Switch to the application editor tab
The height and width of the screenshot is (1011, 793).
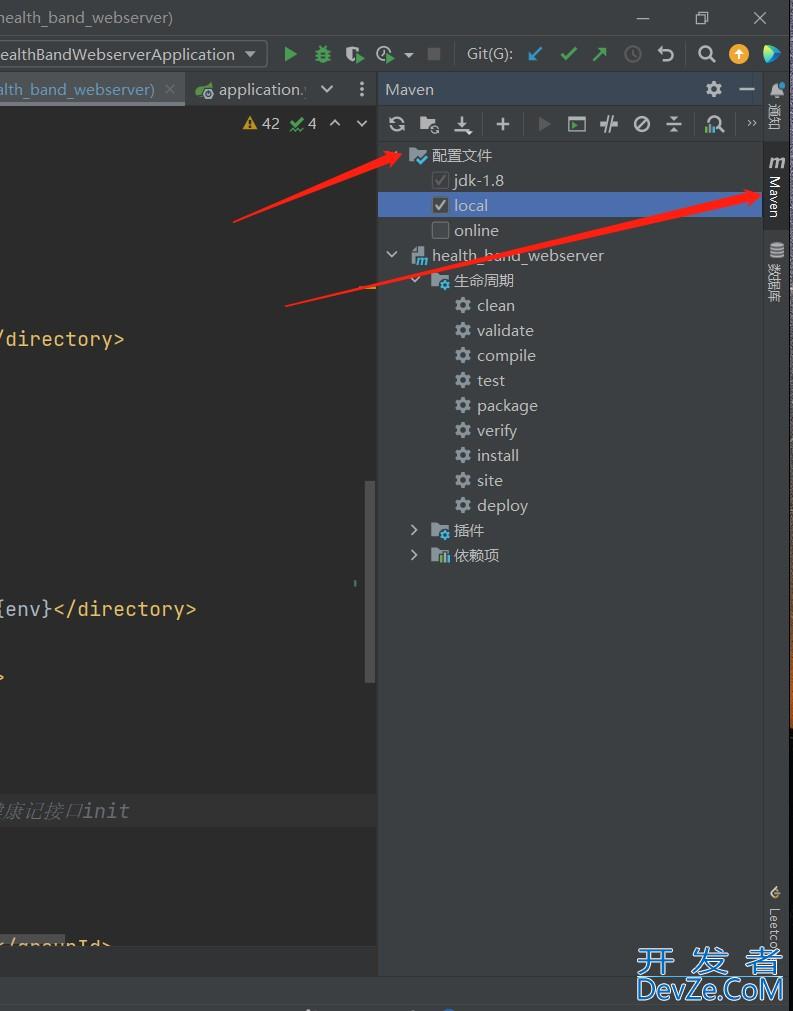click(258, 89)
